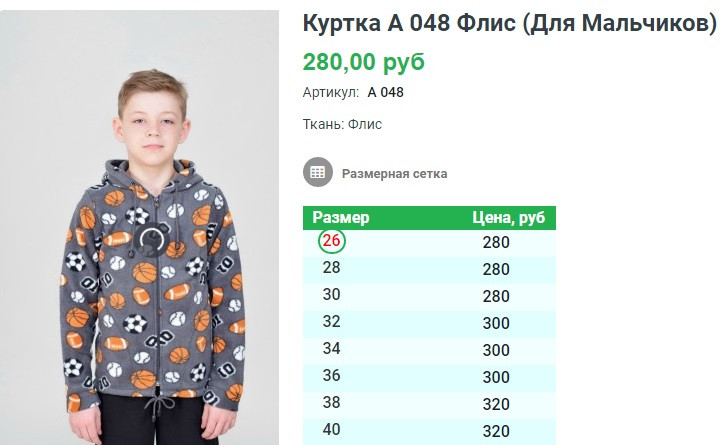727x445 pixels.
Task: Select the circled size 26
Action: [332, 241]
